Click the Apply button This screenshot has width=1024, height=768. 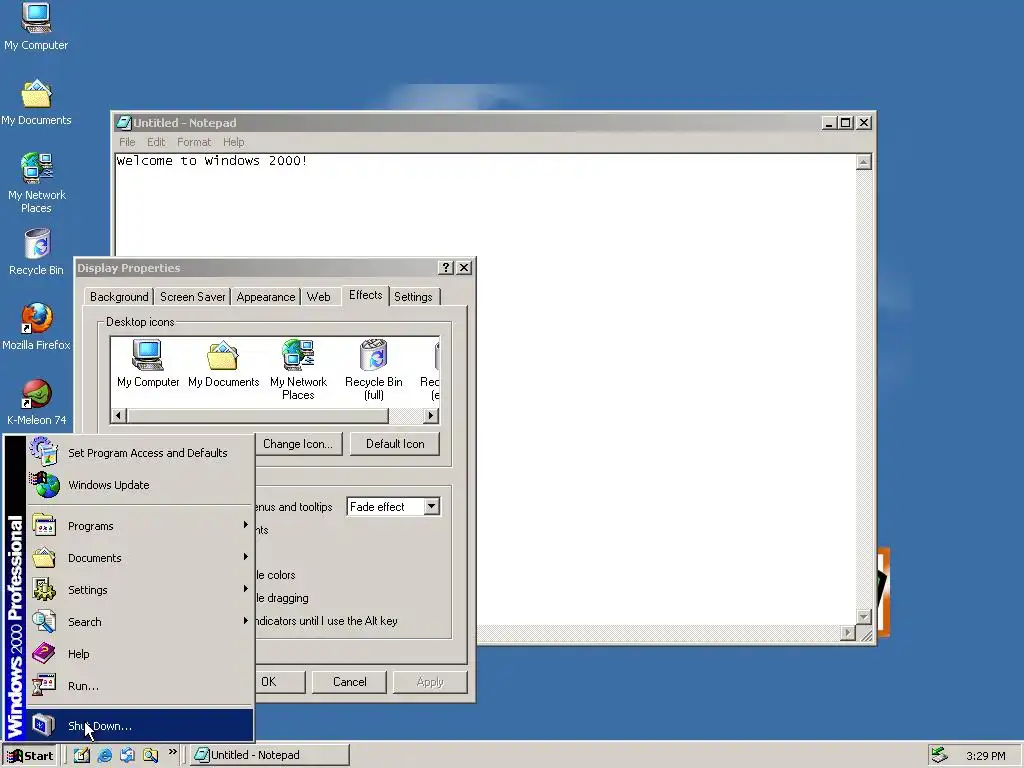click(430, 682)
